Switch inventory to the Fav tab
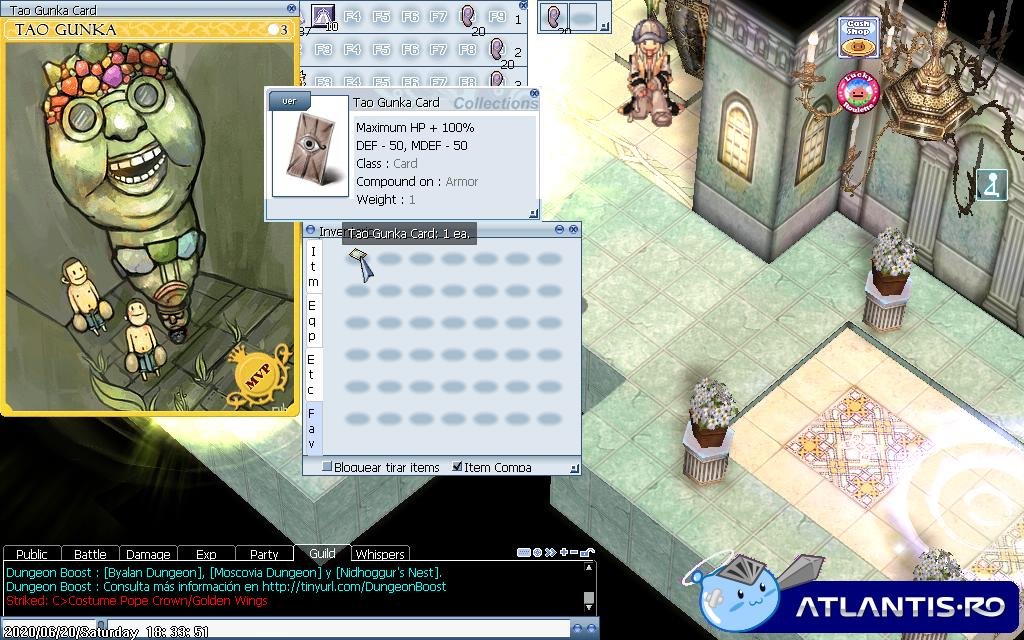 tap(313, 428)
